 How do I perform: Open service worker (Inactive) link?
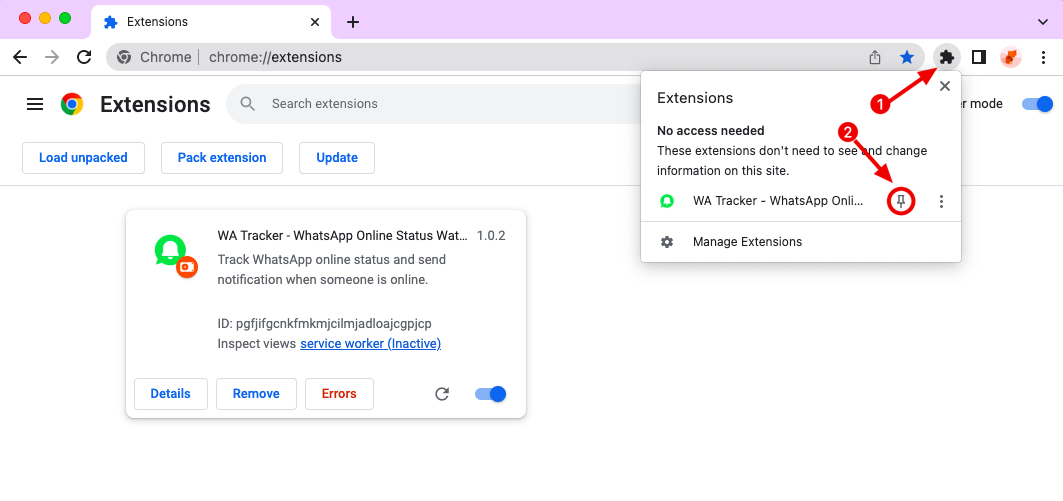click(x=371, y=344)
